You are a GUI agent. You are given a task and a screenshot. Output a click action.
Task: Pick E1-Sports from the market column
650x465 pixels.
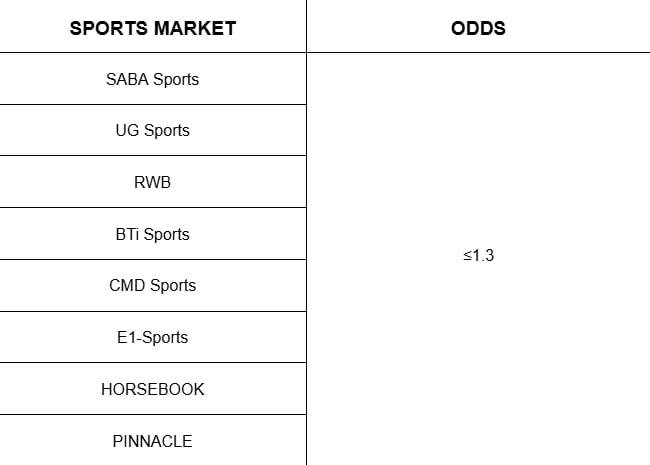coord(152,337)
